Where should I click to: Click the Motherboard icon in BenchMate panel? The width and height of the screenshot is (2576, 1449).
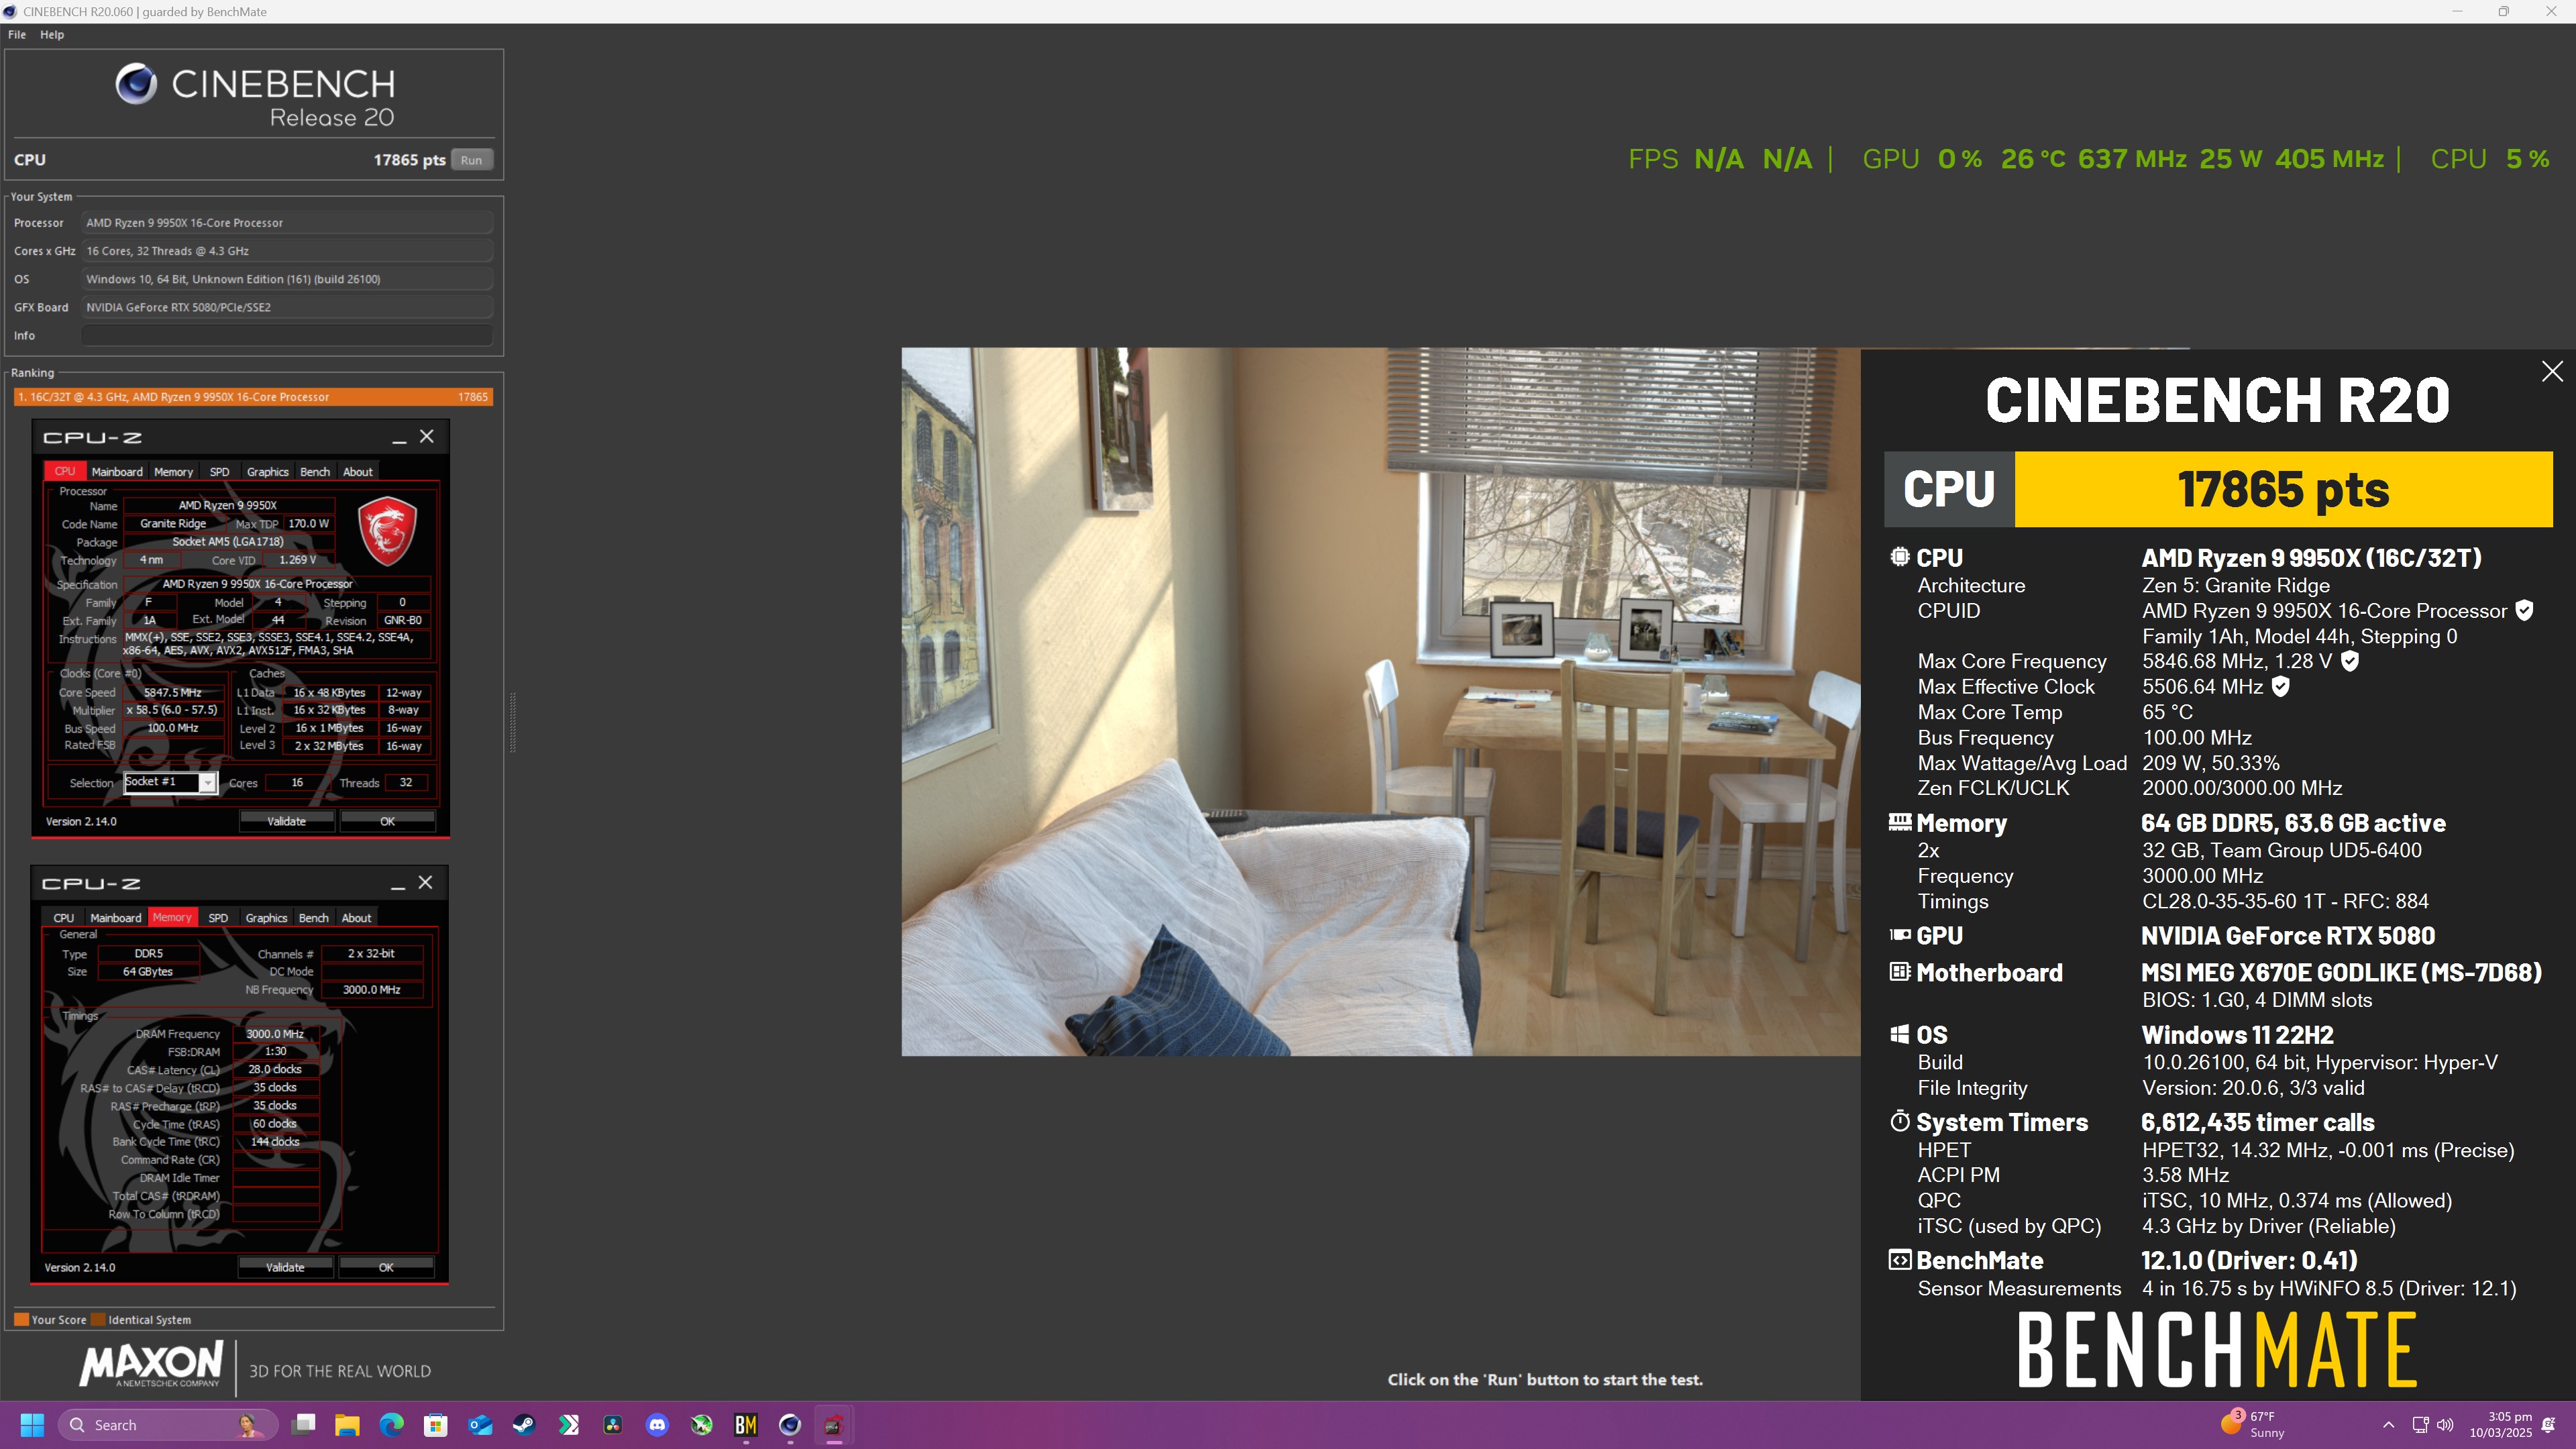[1900, 971]
